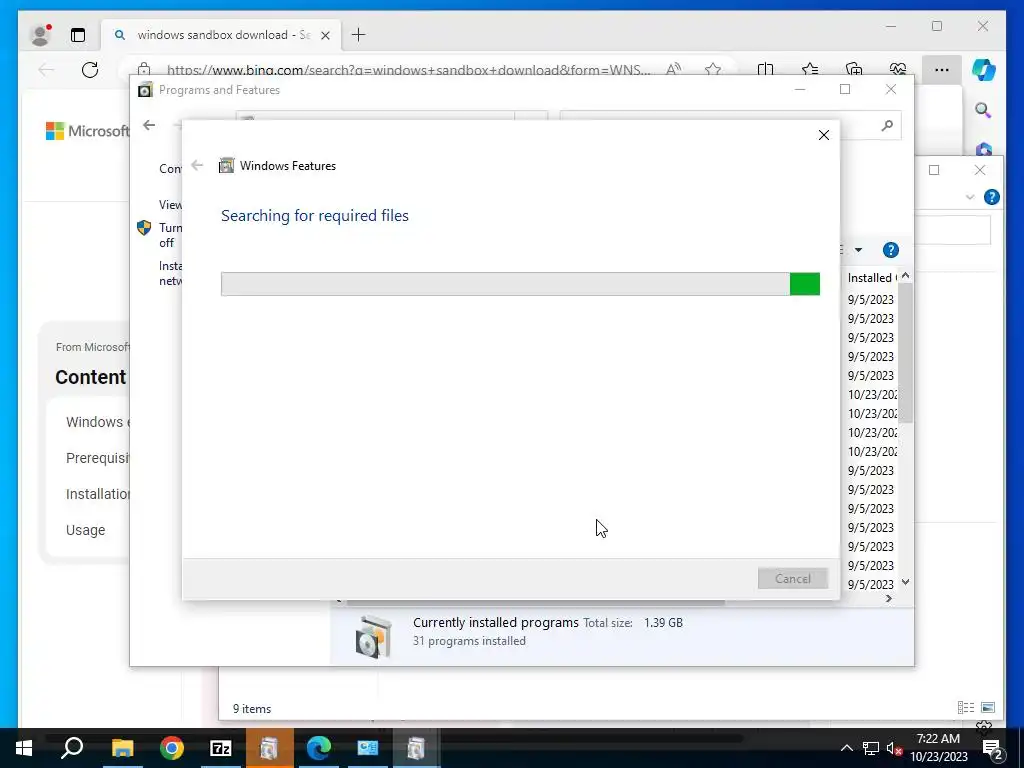Screen dimensions: 1024x768
Task: Open Prerequisites link in Content panel
Action: (97, 458)
